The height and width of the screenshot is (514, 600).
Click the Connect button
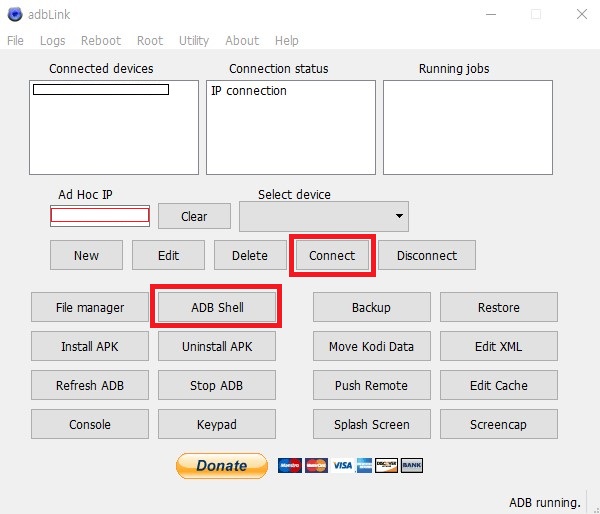332,255
